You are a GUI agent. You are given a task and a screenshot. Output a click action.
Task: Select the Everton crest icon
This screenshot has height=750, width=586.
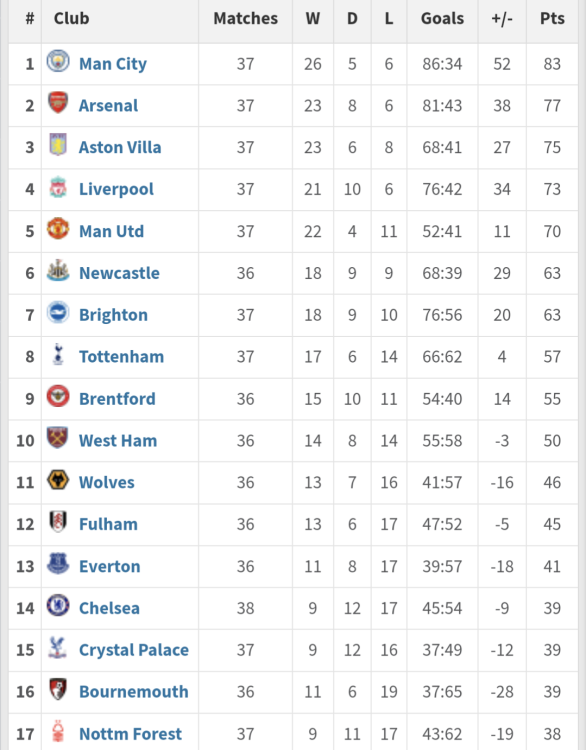tap(58, 564)
